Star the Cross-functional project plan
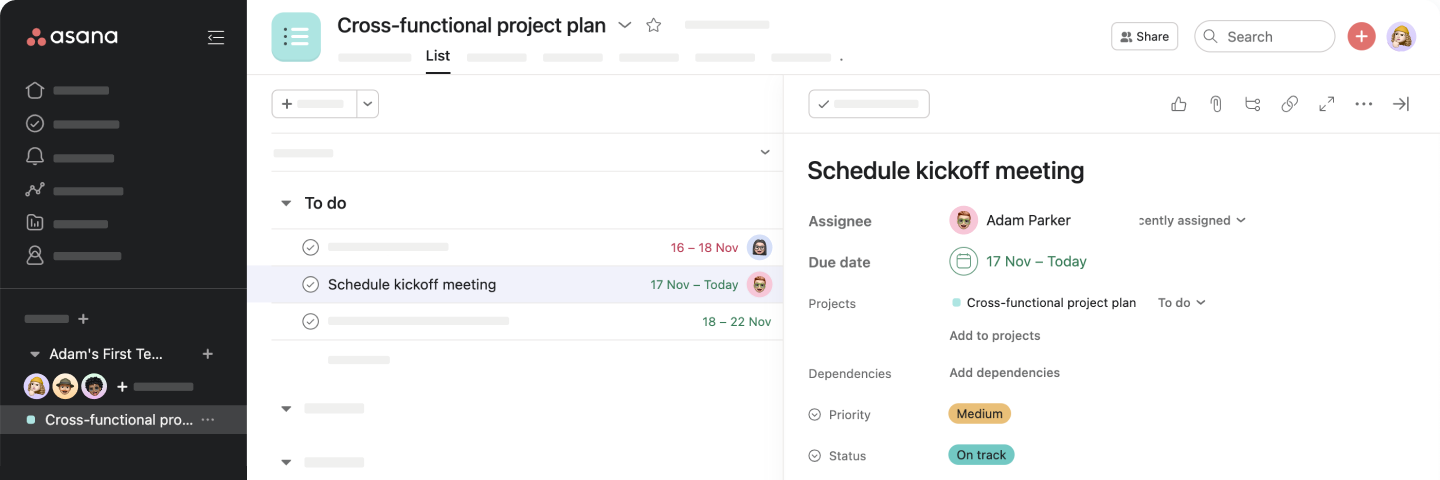1440x480 pixels. point(654,25)
